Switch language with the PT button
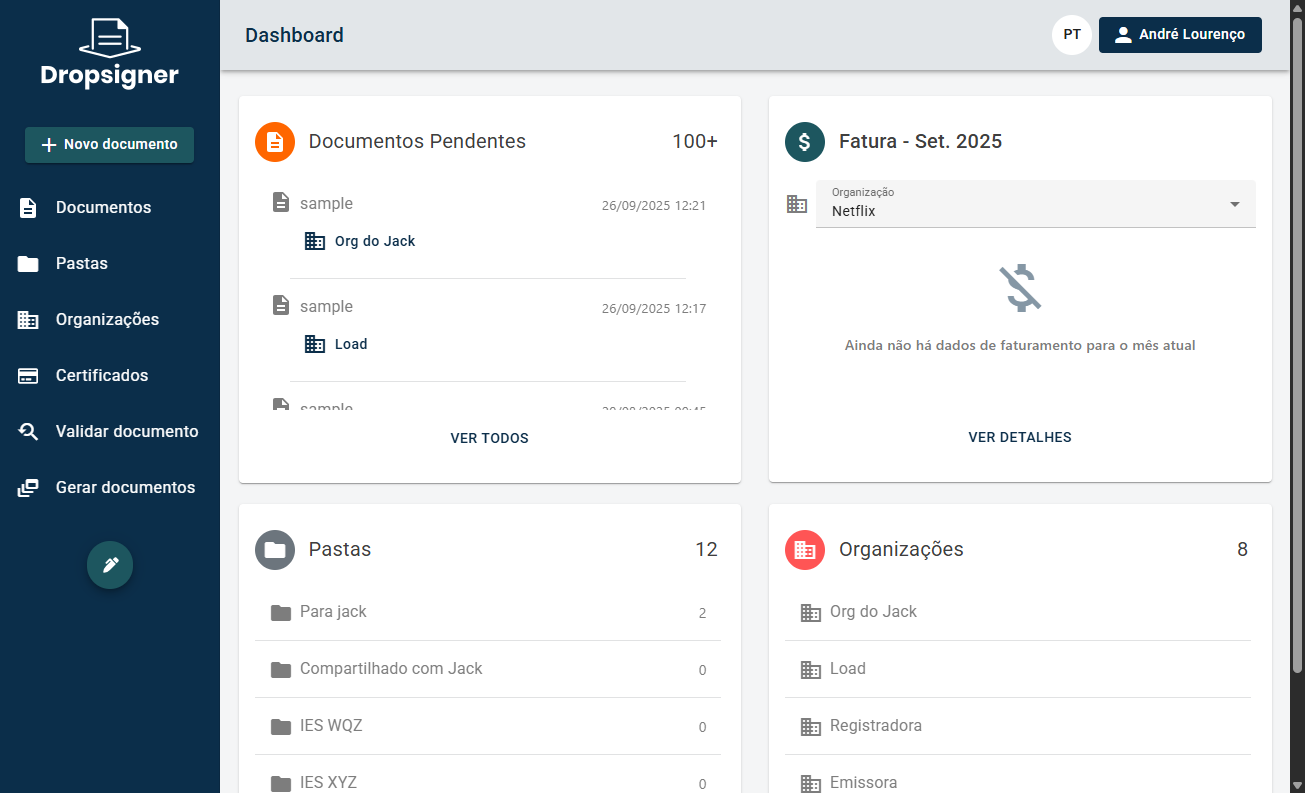1305x793 pixels. click(x=1072, y=35)
